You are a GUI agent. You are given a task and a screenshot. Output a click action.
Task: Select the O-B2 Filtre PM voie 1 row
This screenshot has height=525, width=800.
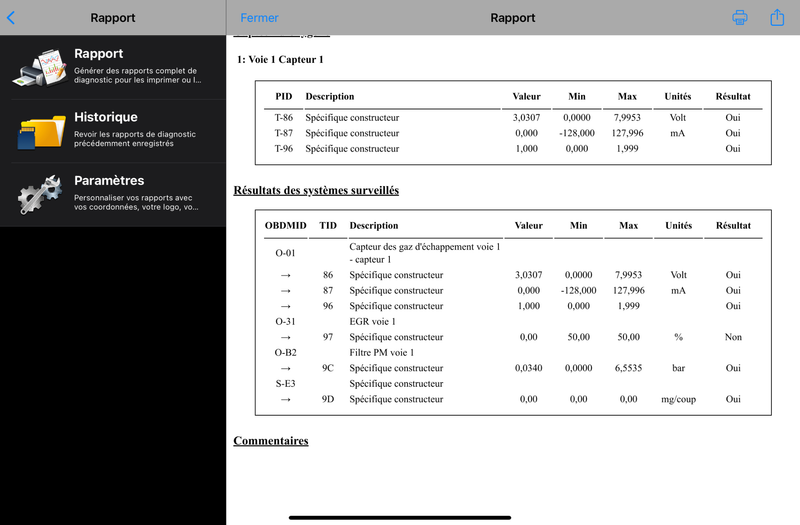(x=513, y=353)
